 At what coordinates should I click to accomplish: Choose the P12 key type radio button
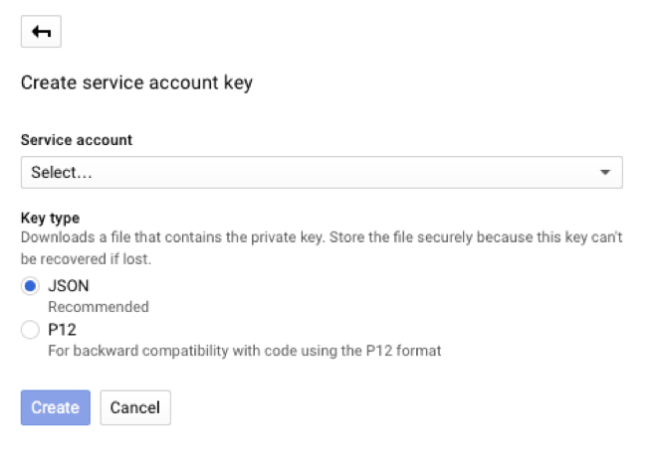[30, 331]
